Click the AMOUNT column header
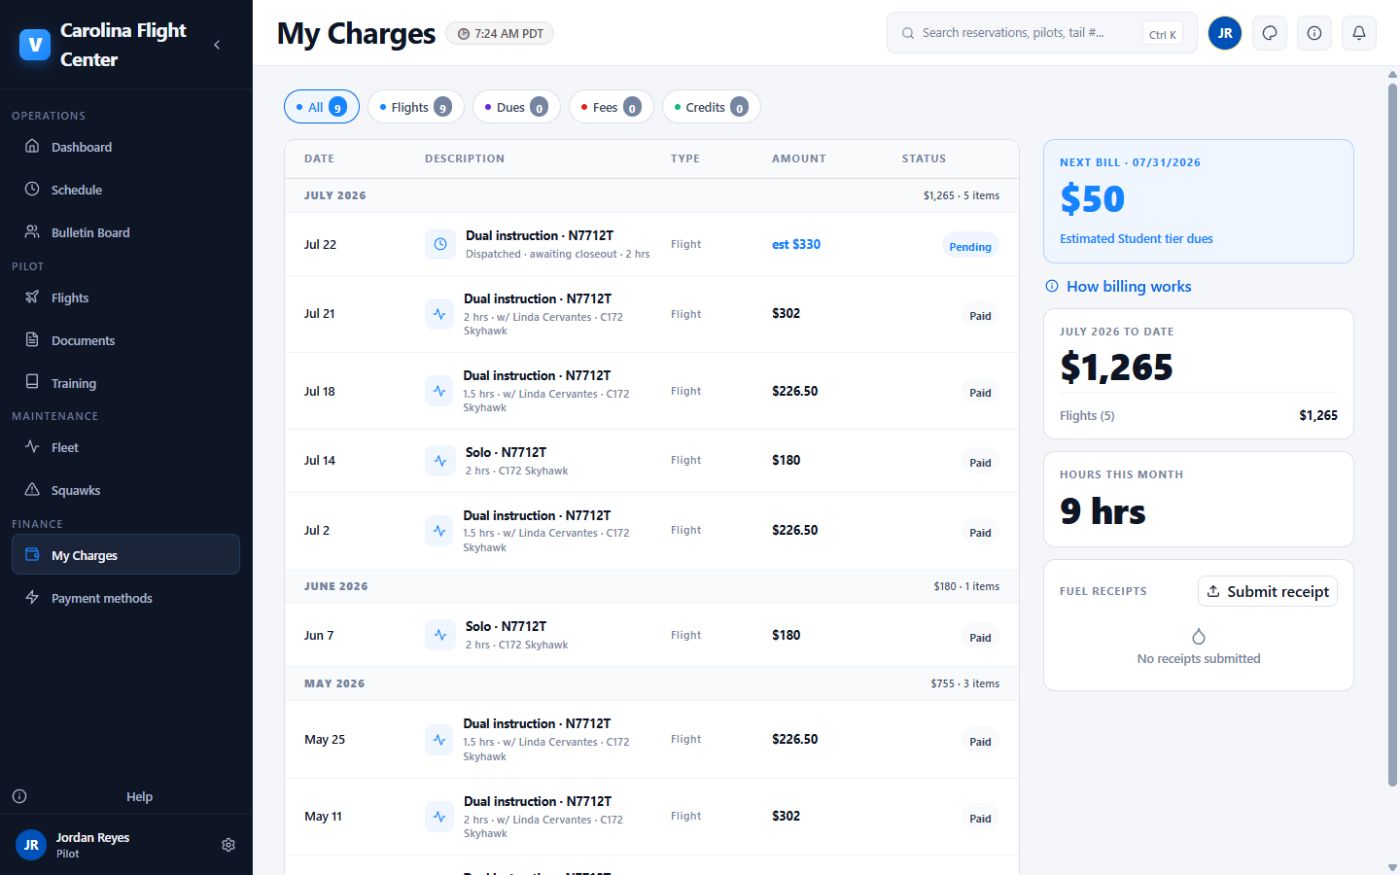The width and height of the screenshot is (1400, 875). (799, 158)
